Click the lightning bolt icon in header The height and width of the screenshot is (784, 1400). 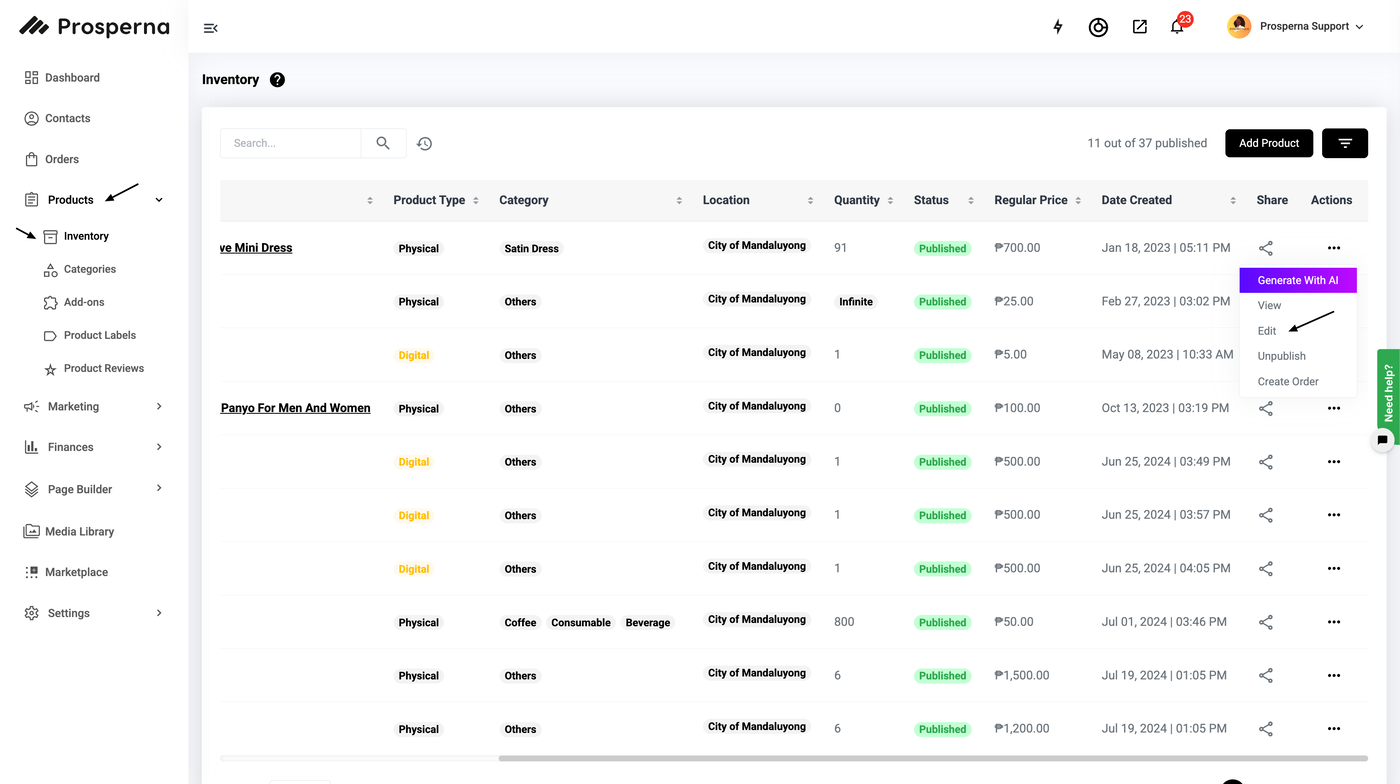pos(1058,27)
